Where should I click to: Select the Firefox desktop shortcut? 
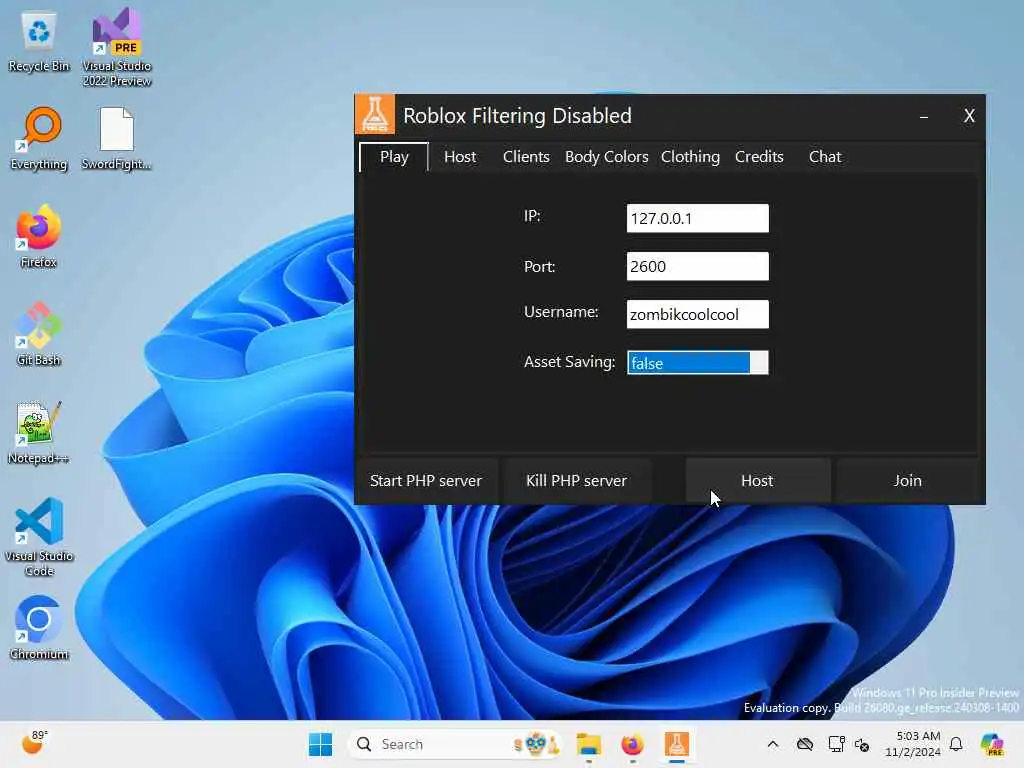tap(39, 236)
